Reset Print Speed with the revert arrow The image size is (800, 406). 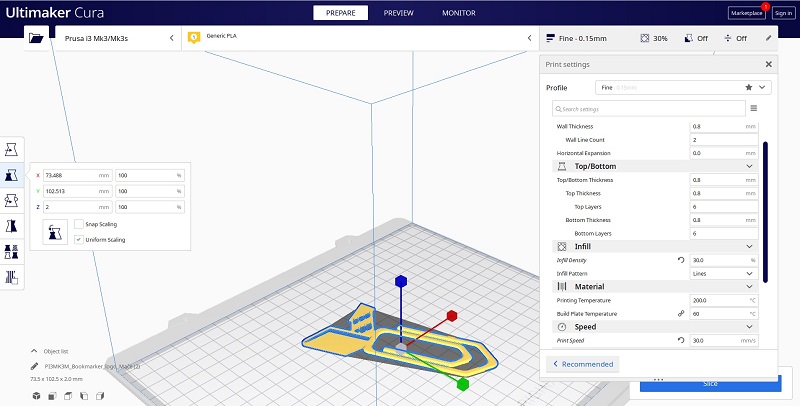tap(681, 340)
